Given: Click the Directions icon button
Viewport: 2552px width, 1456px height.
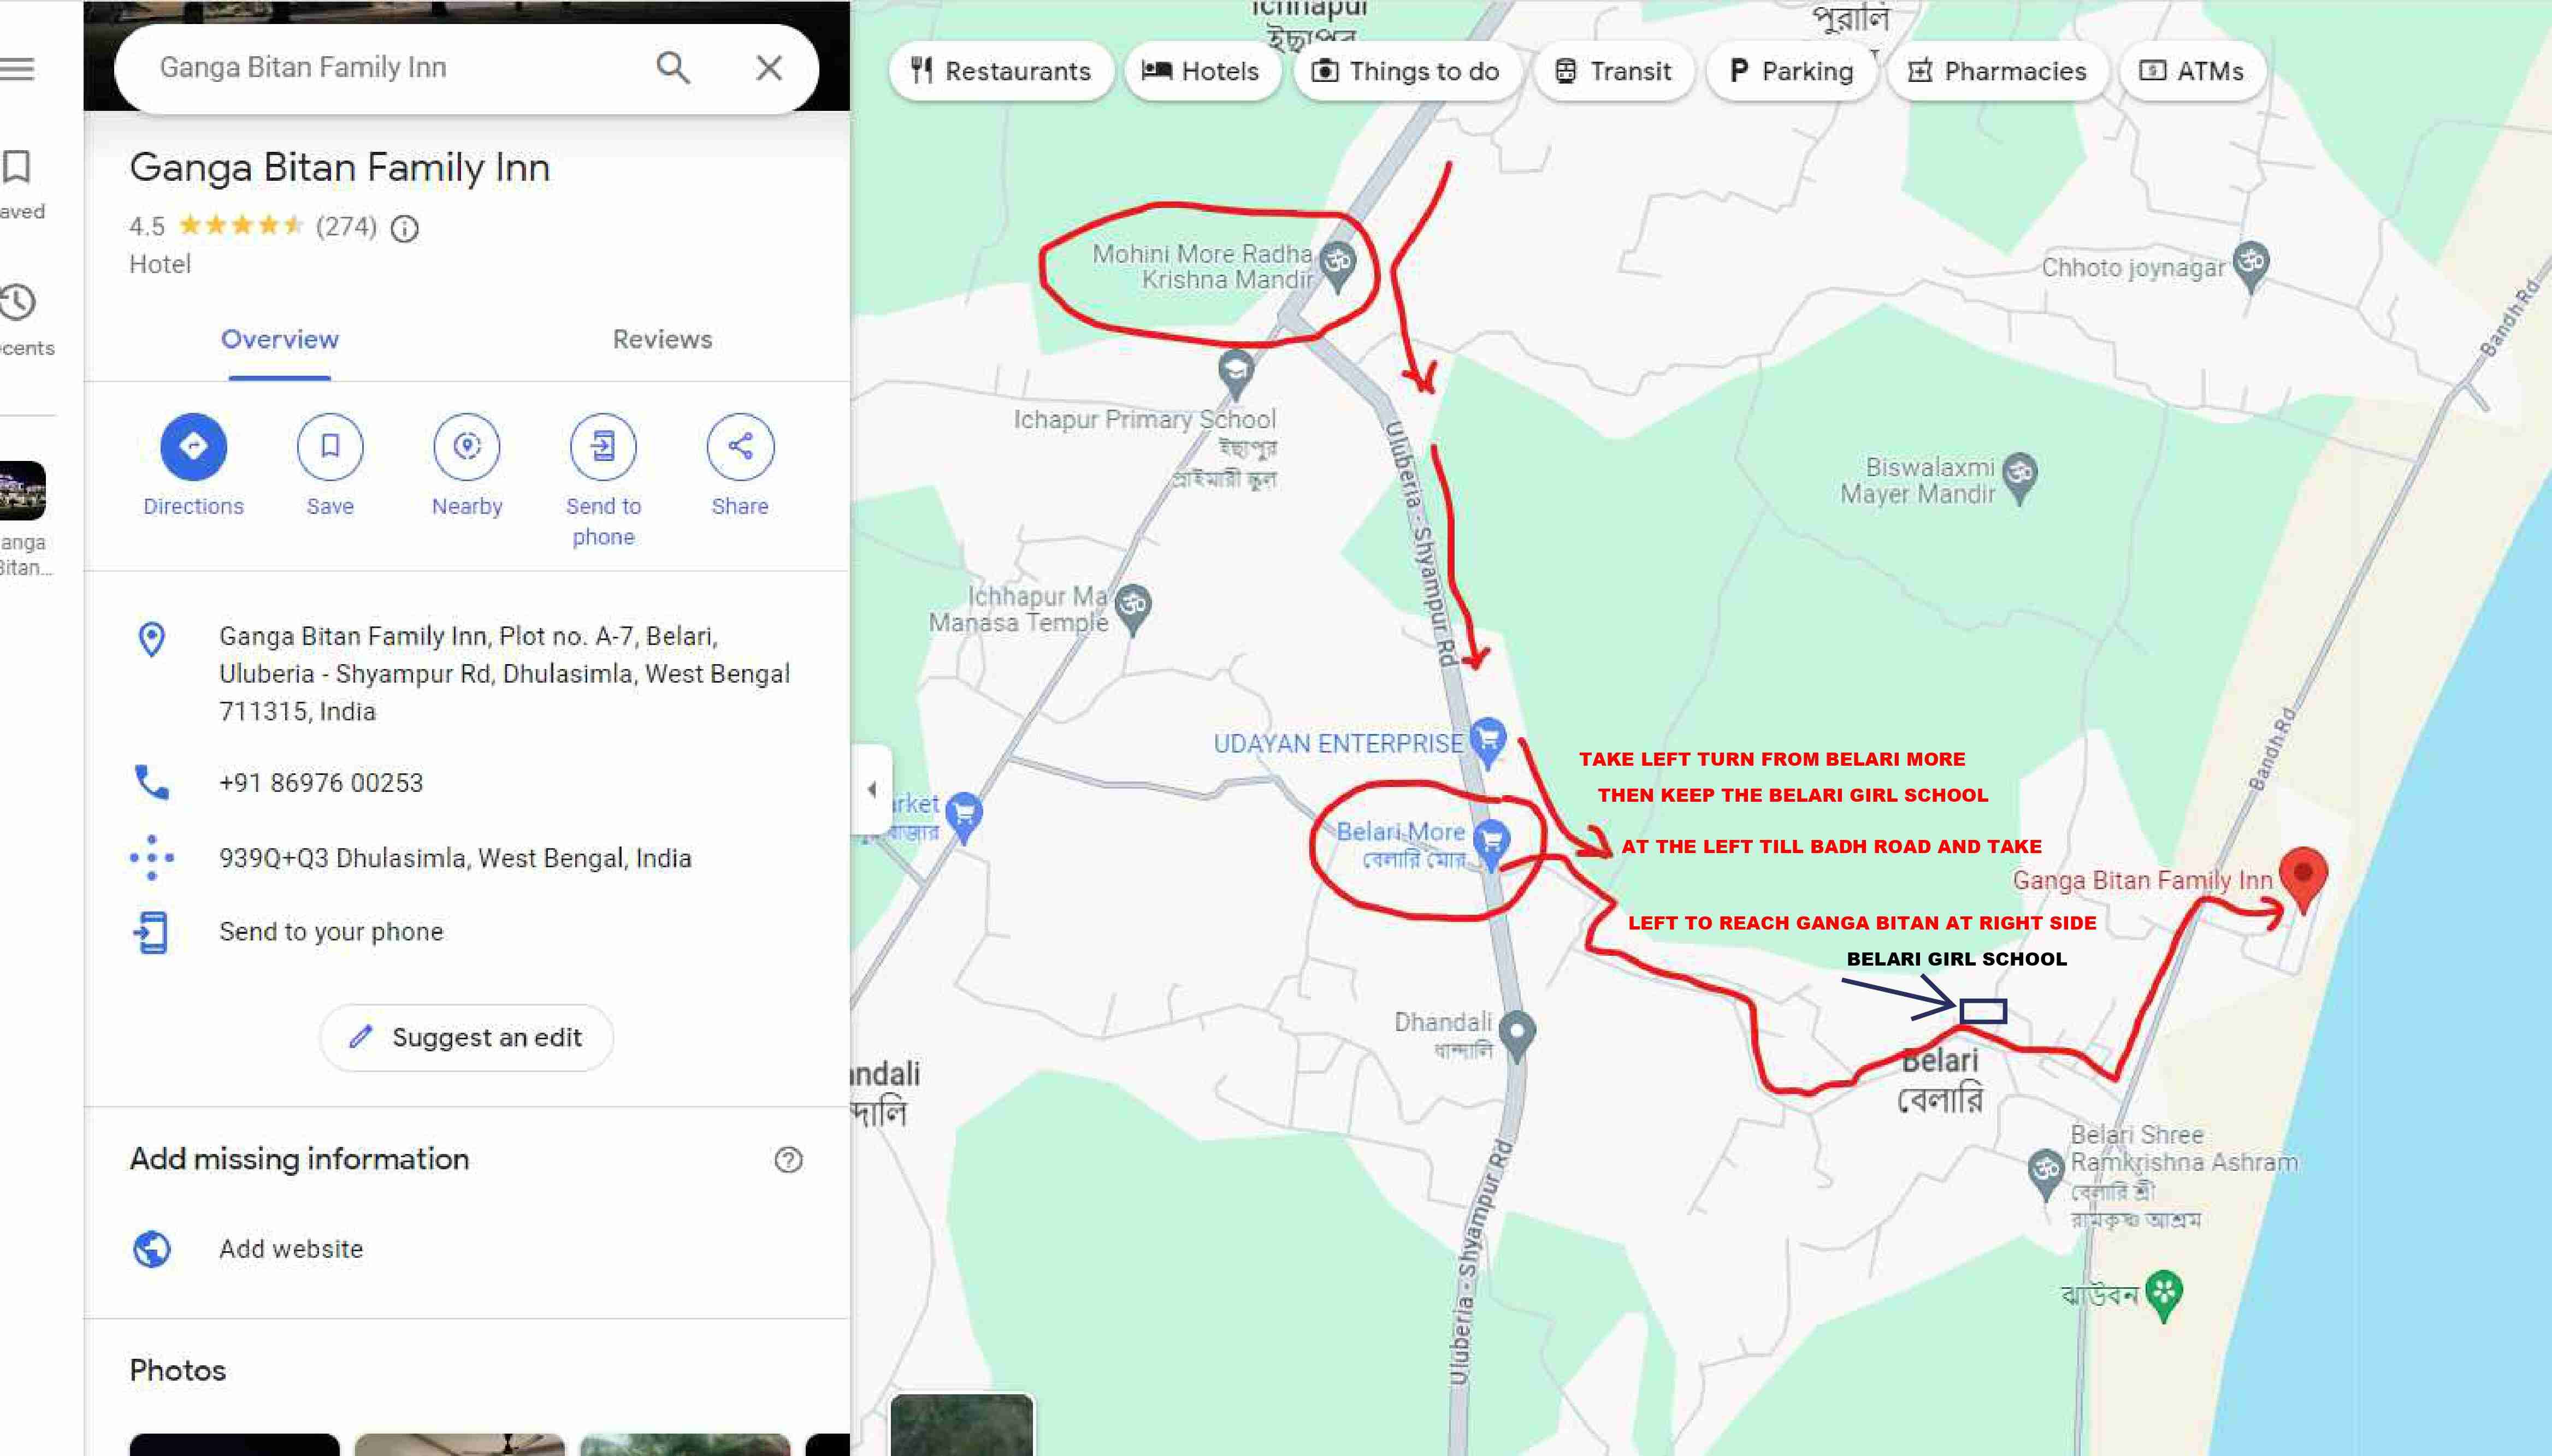Looking at the screenshot, I should coord(193,446).
